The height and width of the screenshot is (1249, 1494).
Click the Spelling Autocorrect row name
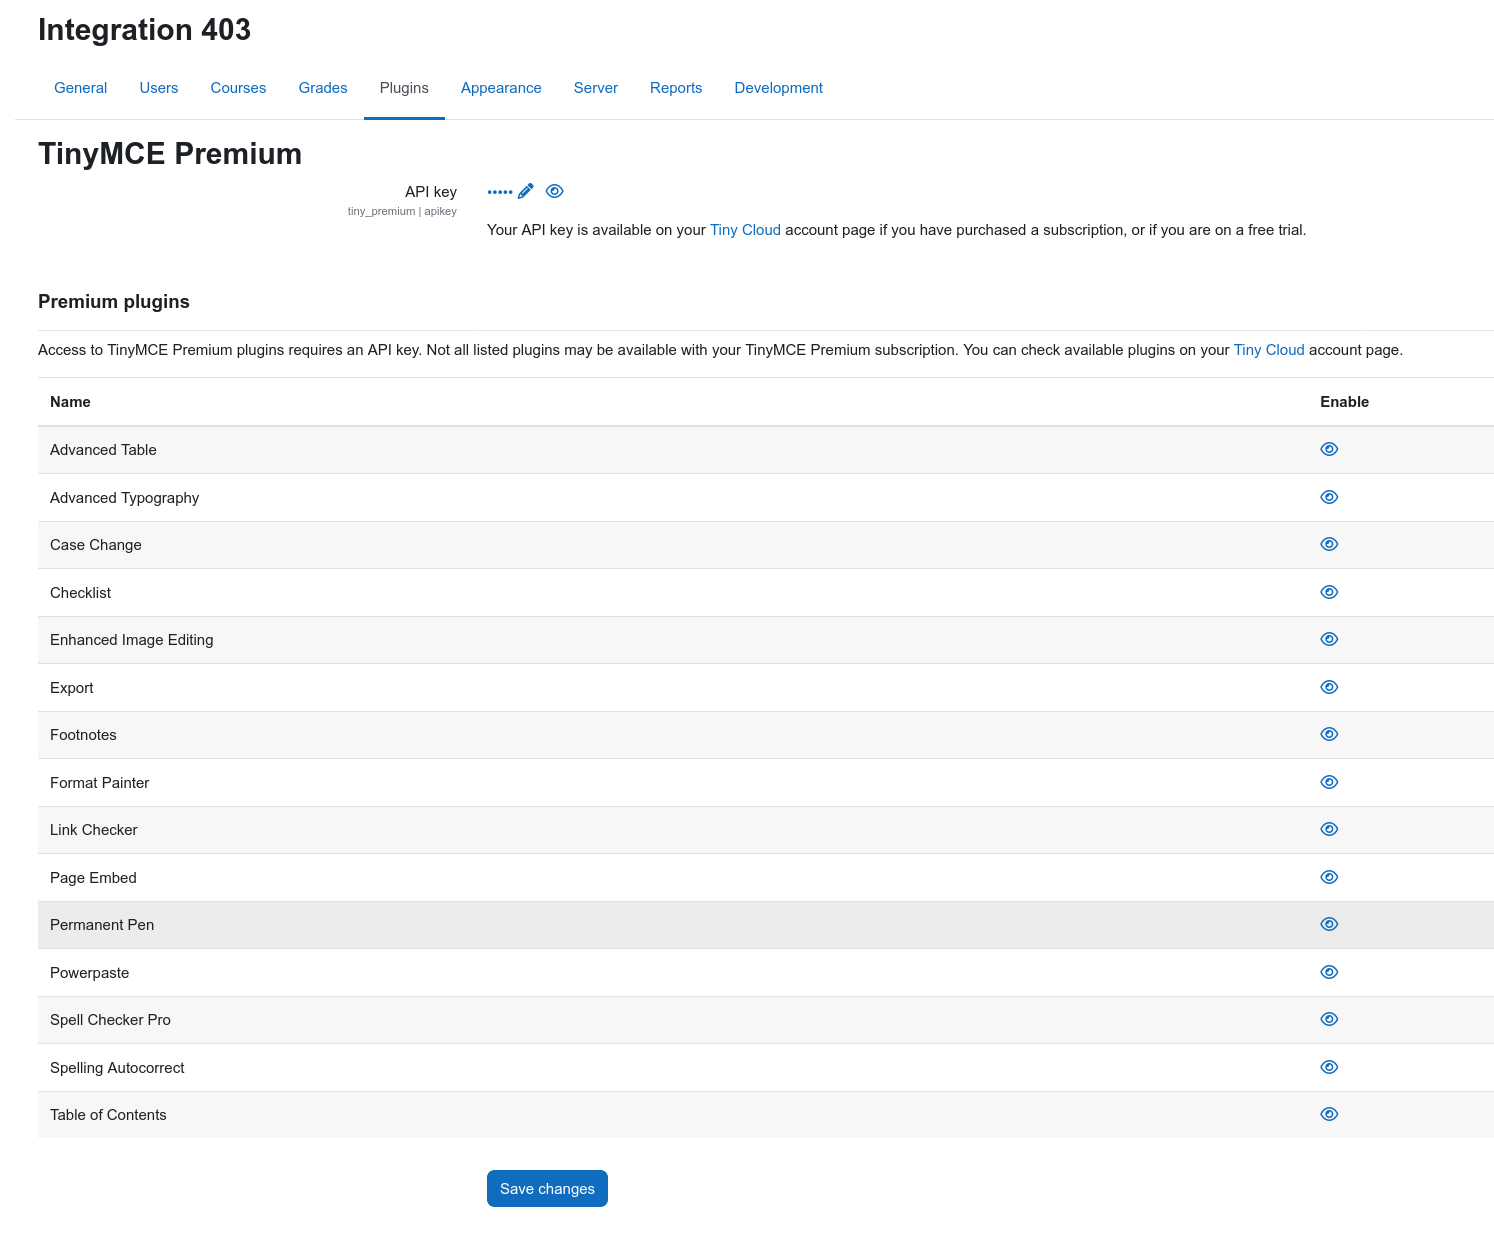117,1068
